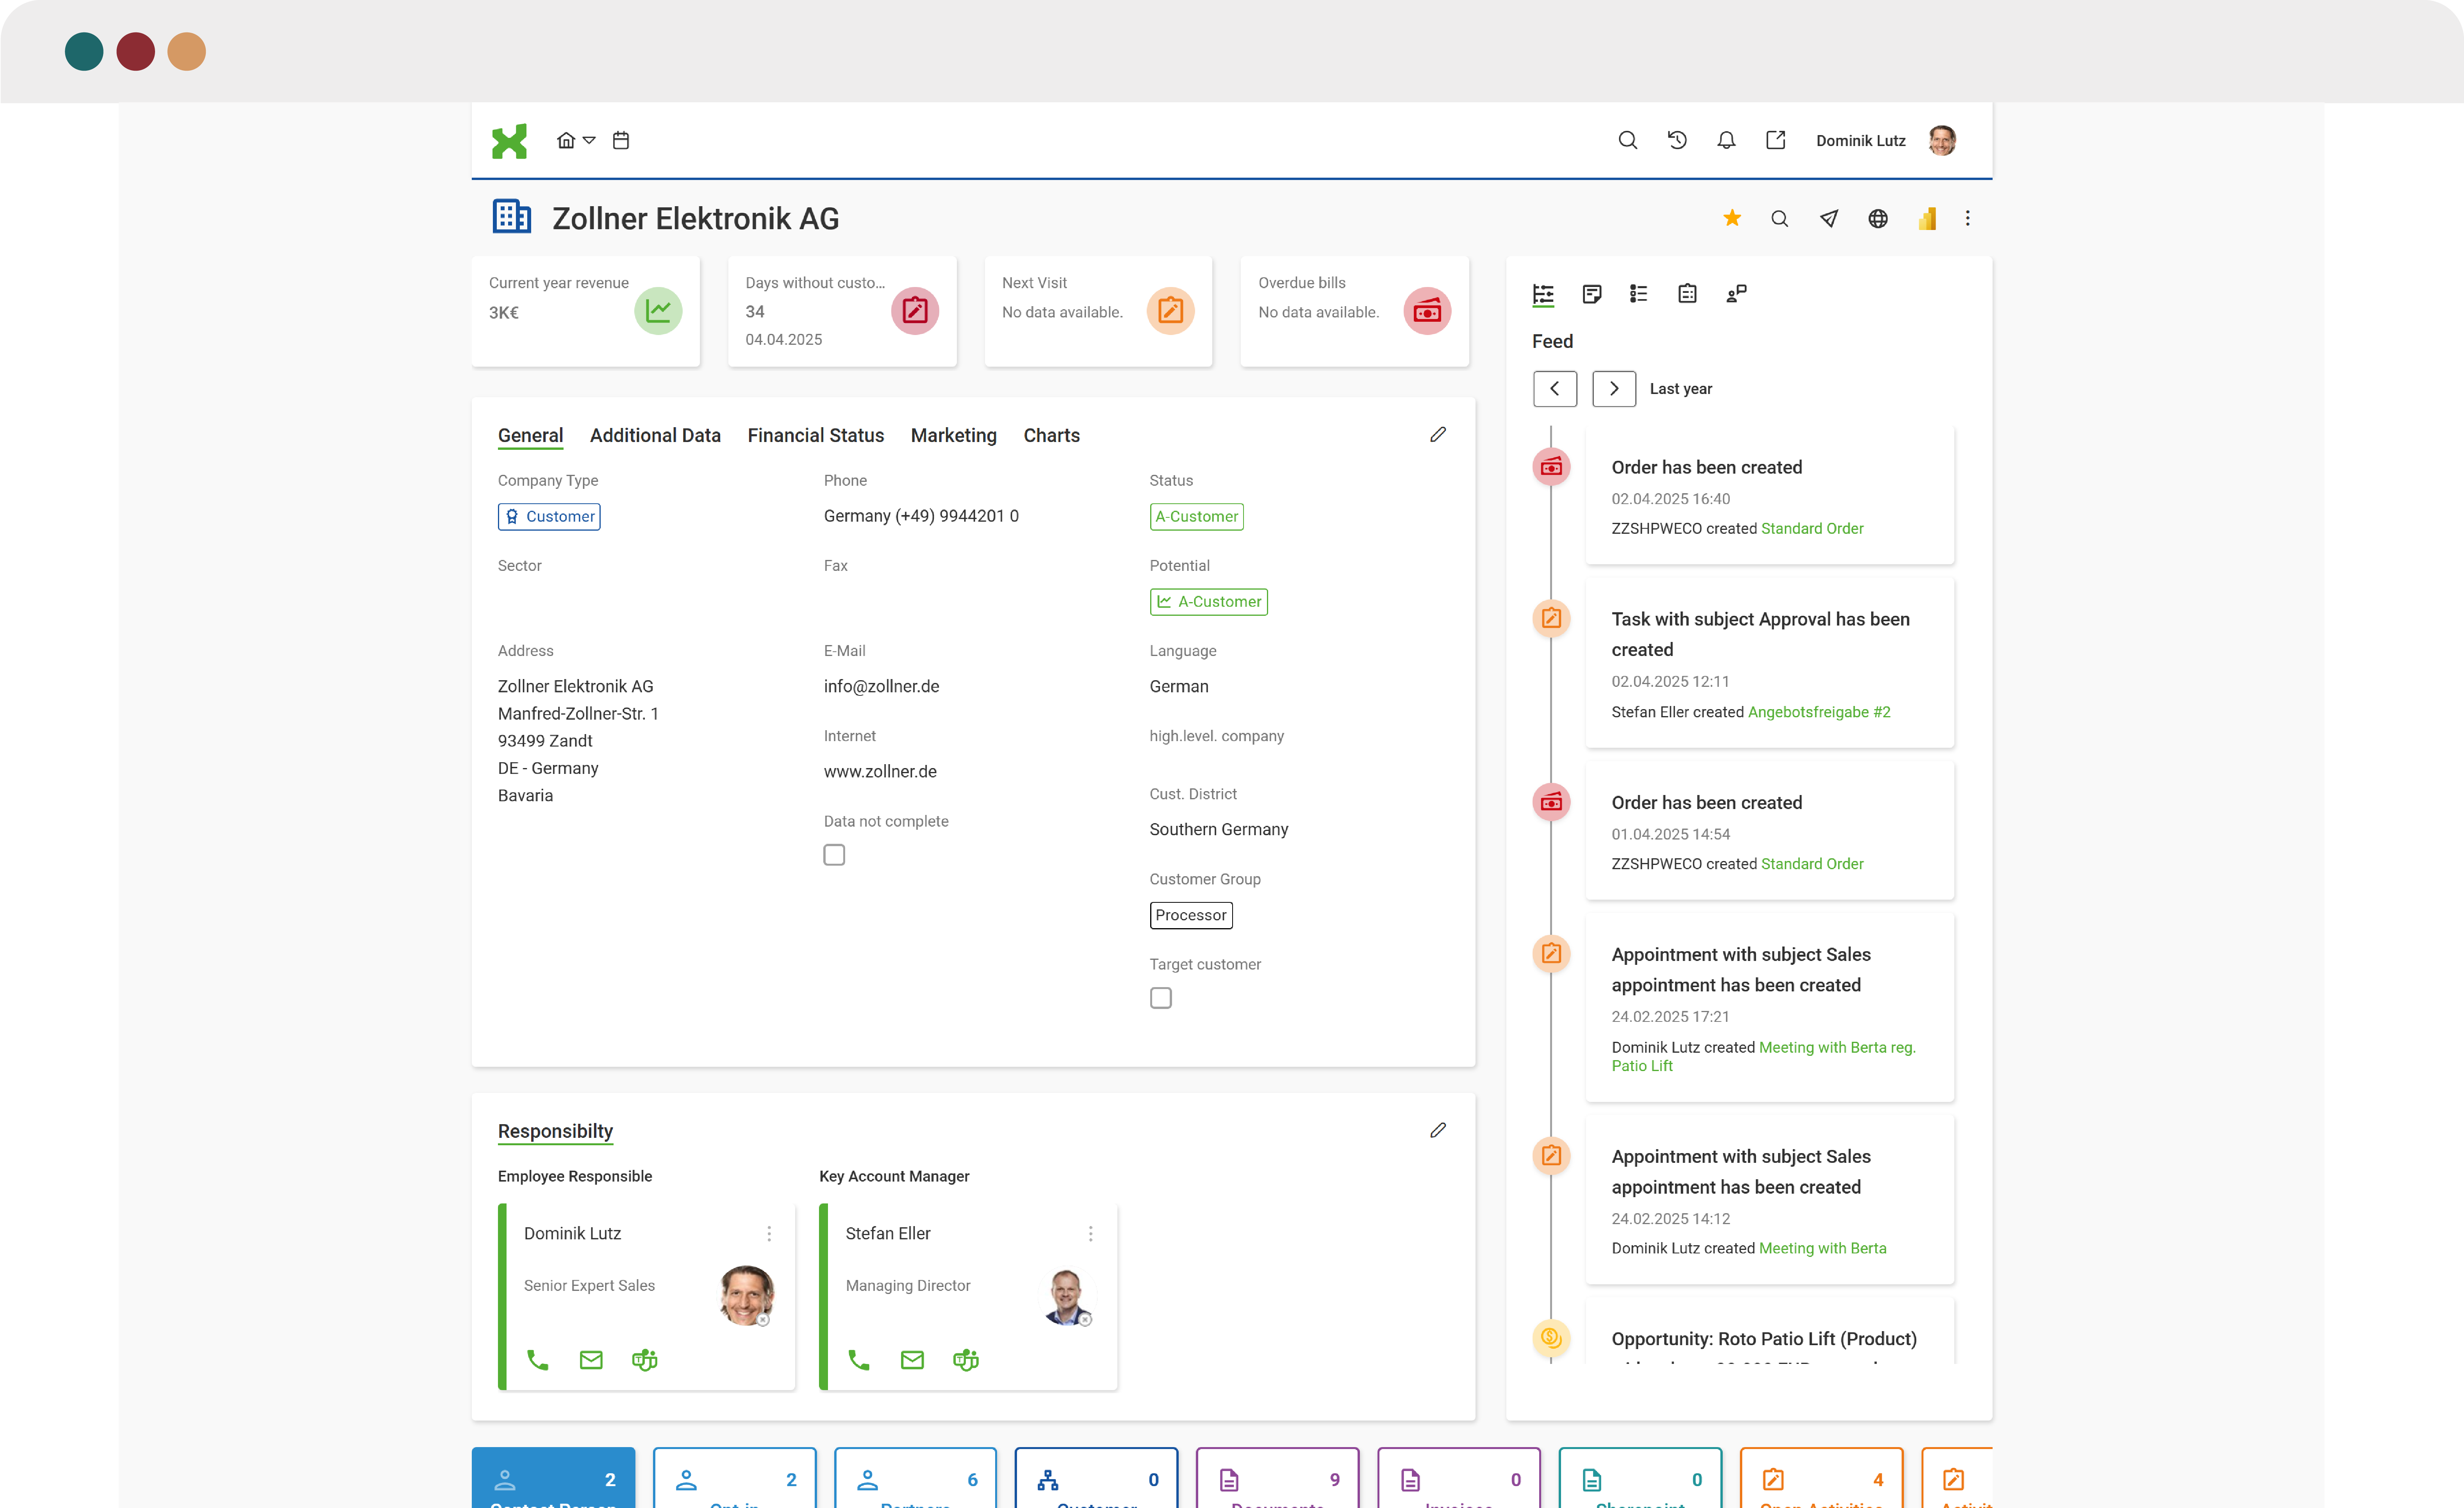Switch to the Financial Status tab
Viewport: 2464px width, 1508px height.
click(x=815, y=435)
